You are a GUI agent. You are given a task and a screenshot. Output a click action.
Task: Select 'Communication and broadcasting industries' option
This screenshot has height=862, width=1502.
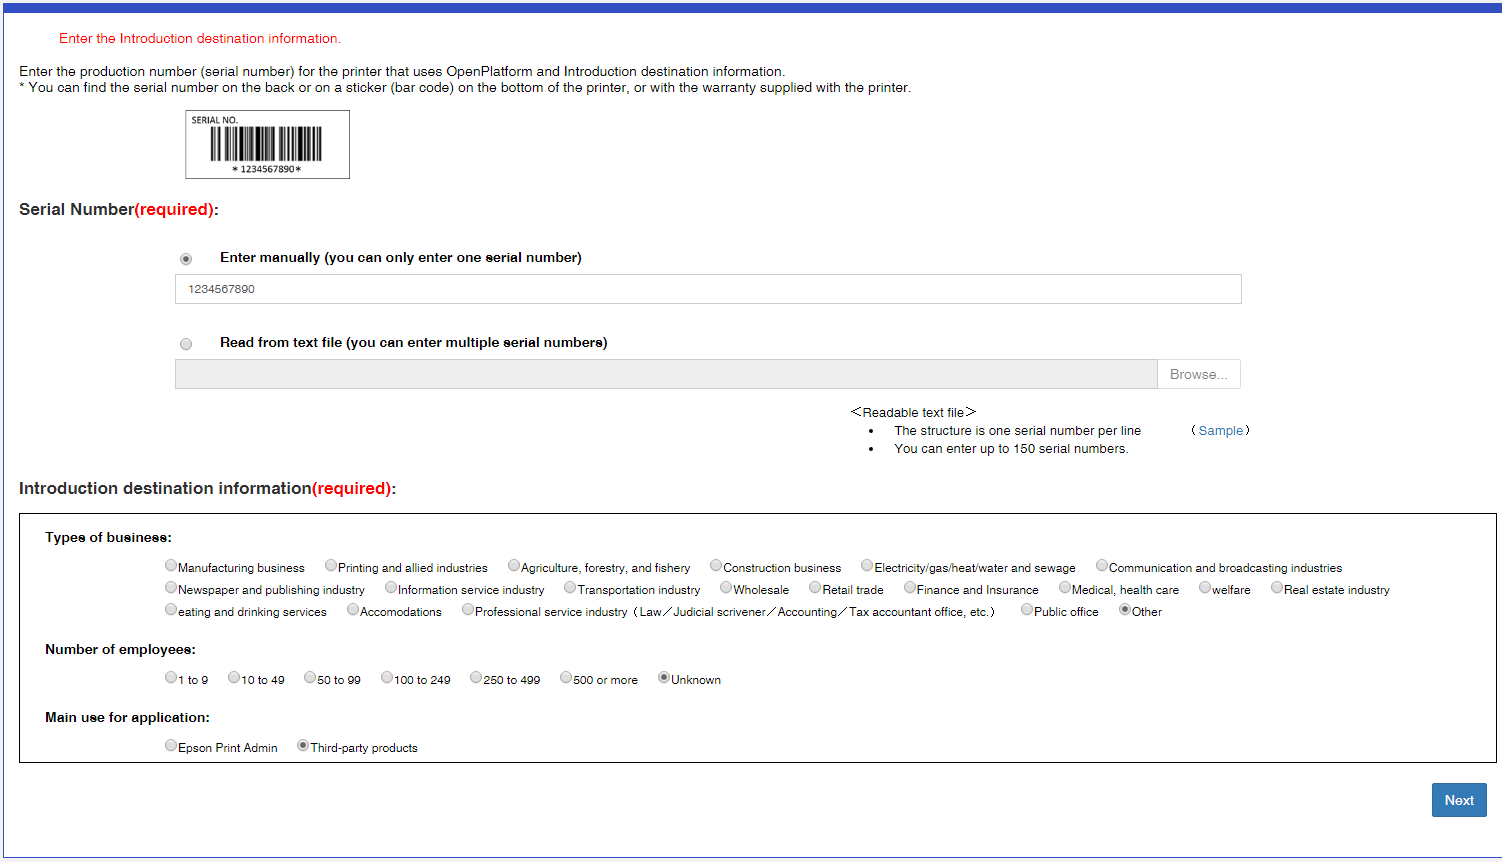[x=1101, y=564]
